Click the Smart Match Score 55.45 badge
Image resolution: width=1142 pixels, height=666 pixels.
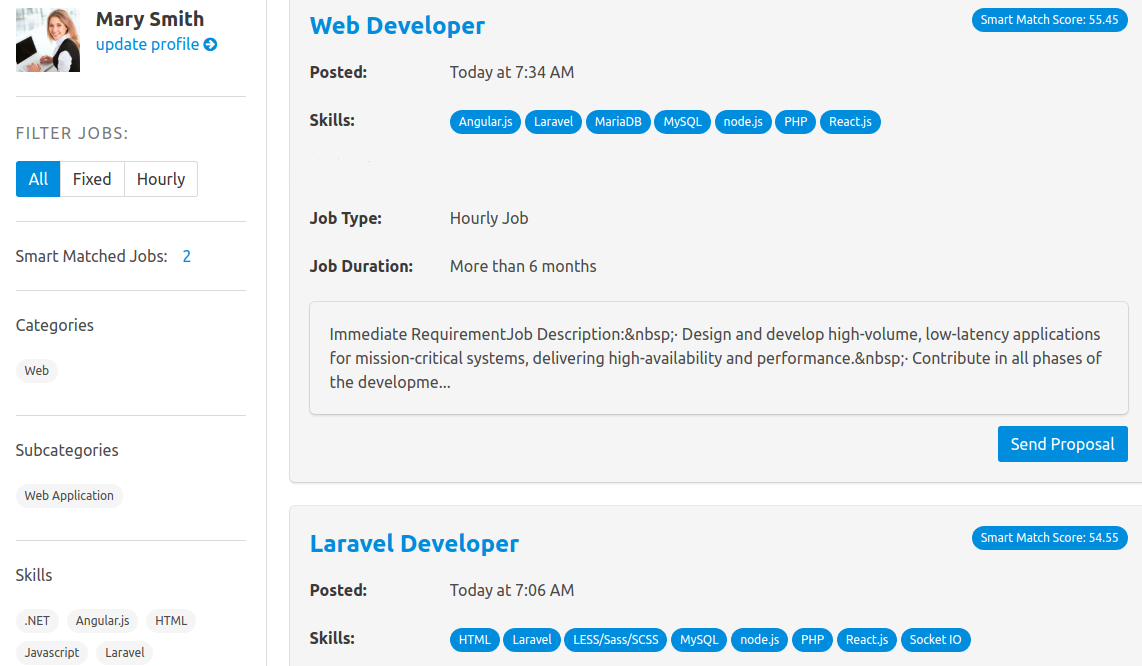(x=1049, y=20)
